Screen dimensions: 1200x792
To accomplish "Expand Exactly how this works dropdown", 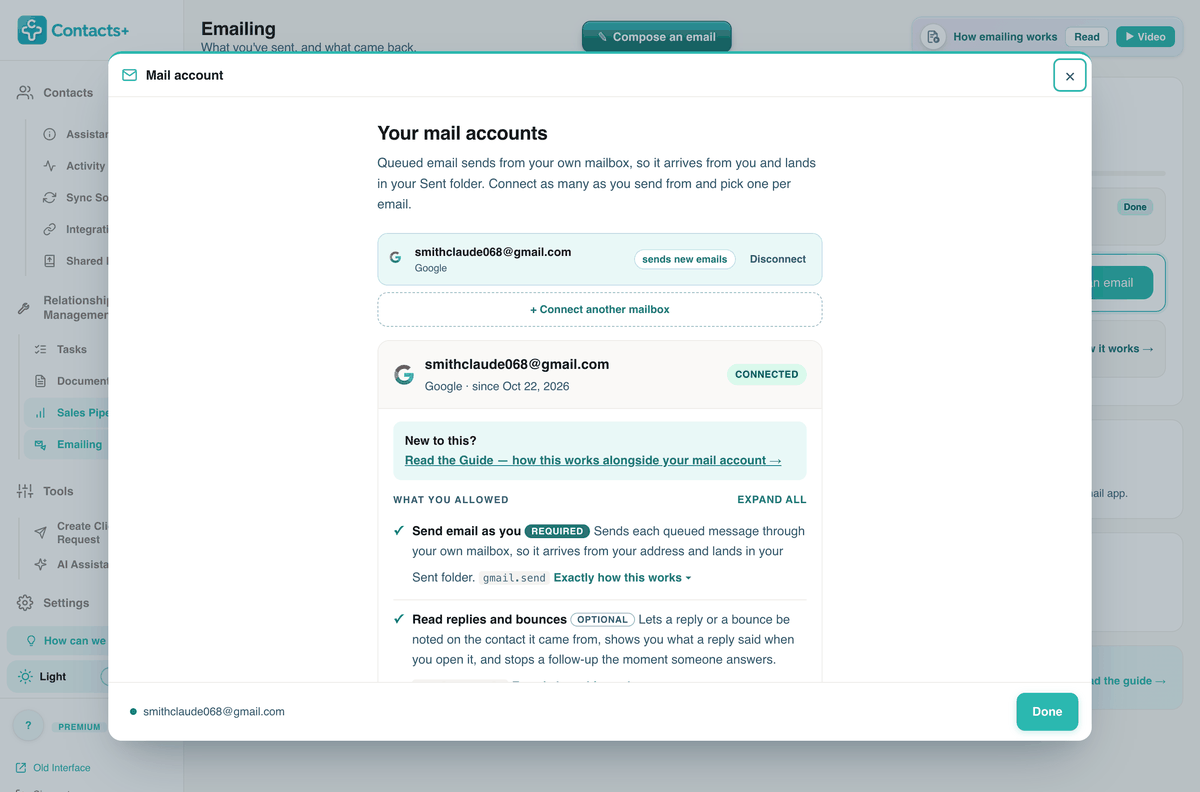I will click(x=622, y=577).
